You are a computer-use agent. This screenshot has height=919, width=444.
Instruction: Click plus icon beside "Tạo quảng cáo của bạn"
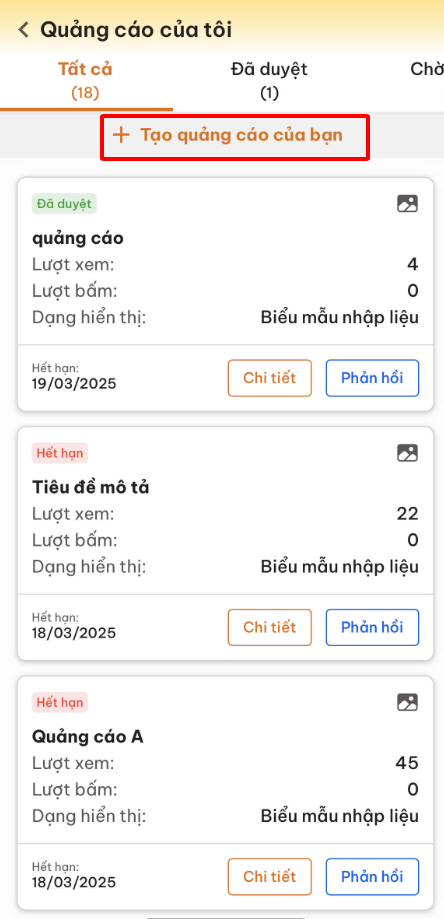click(x=121, y=135)
